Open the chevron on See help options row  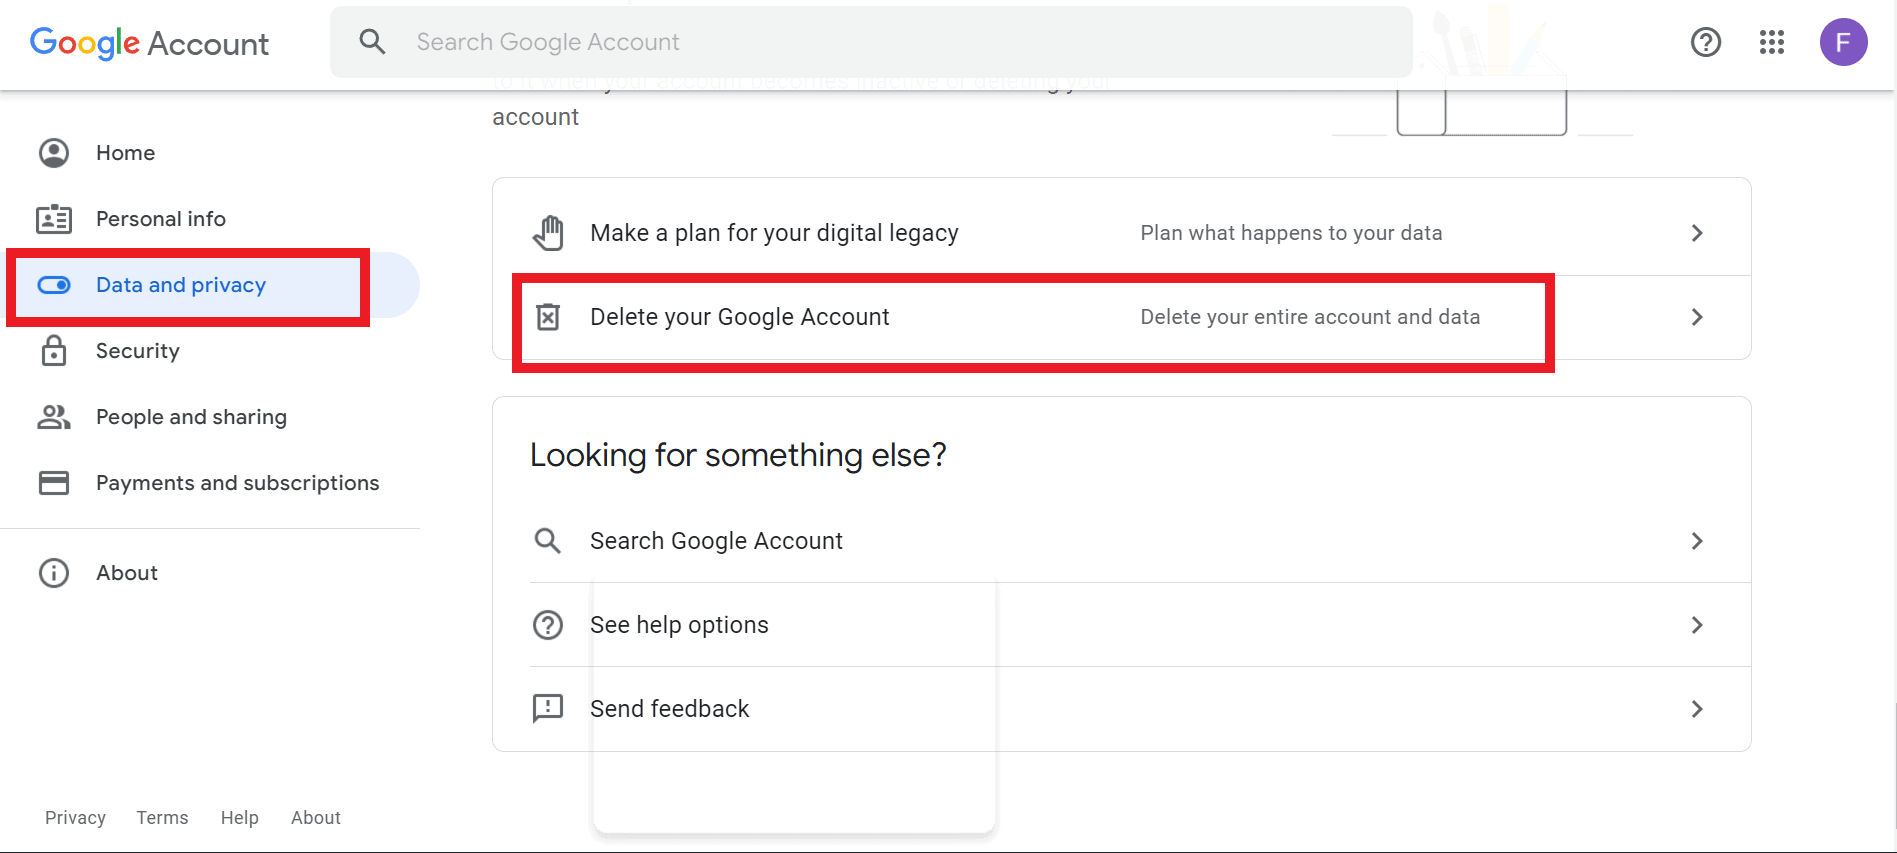pos(1697,625)
